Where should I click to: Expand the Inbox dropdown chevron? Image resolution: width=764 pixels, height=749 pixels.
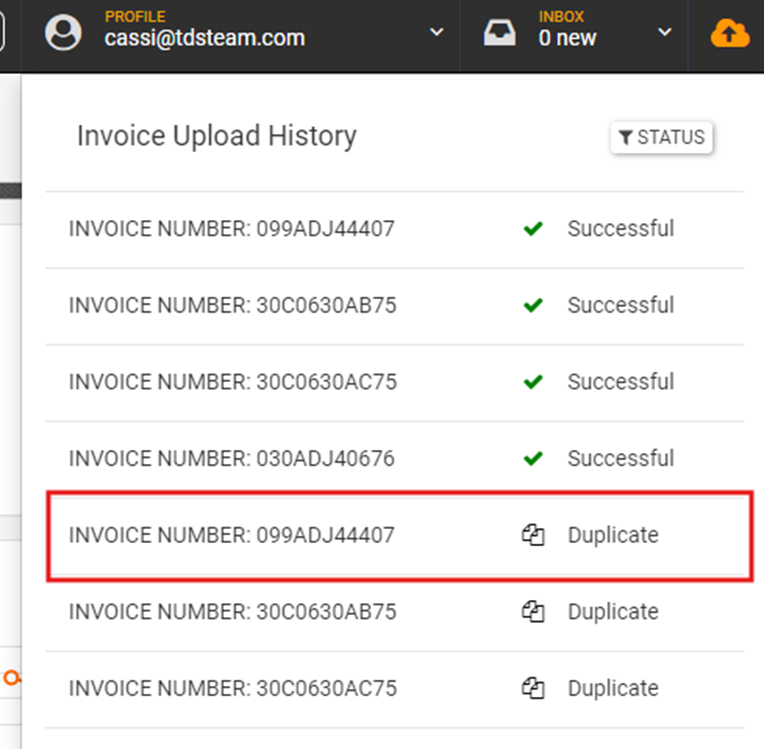pos(665,32)
